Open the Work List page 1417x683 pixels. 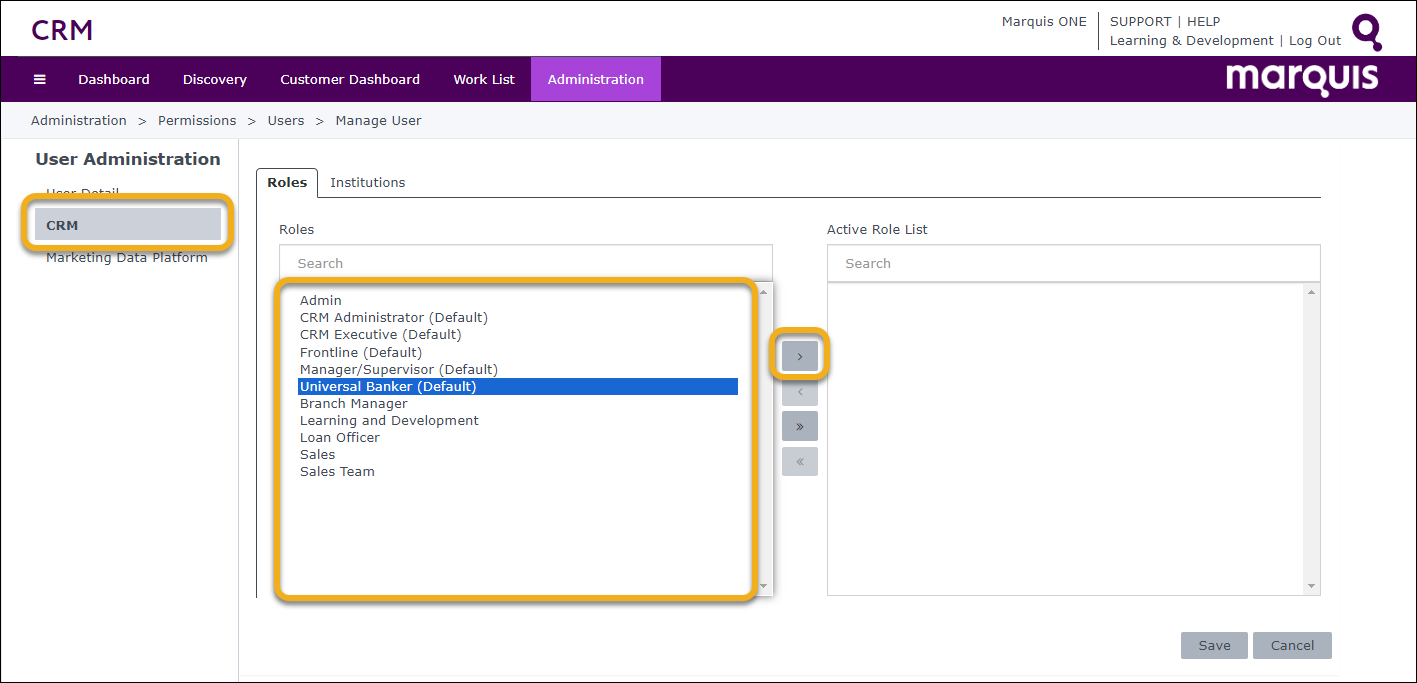[x=484, y=79]
